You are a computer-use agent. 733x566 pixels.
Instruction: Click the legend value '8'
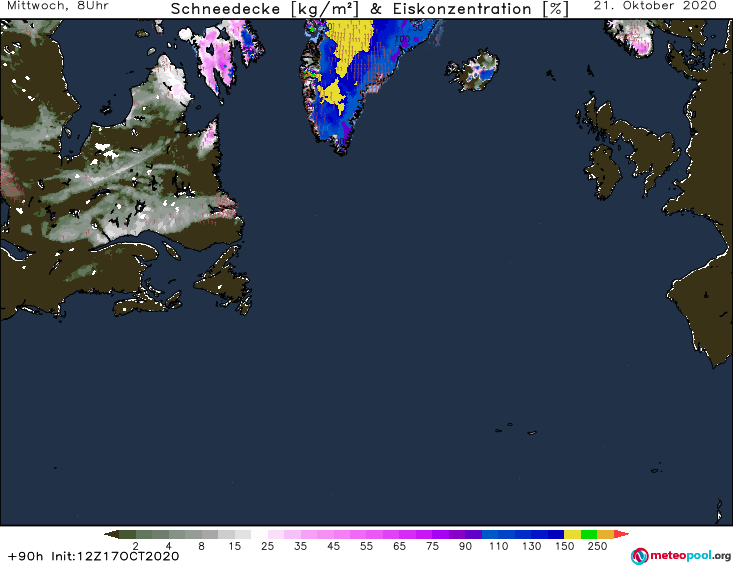click(x=201, y=546)
